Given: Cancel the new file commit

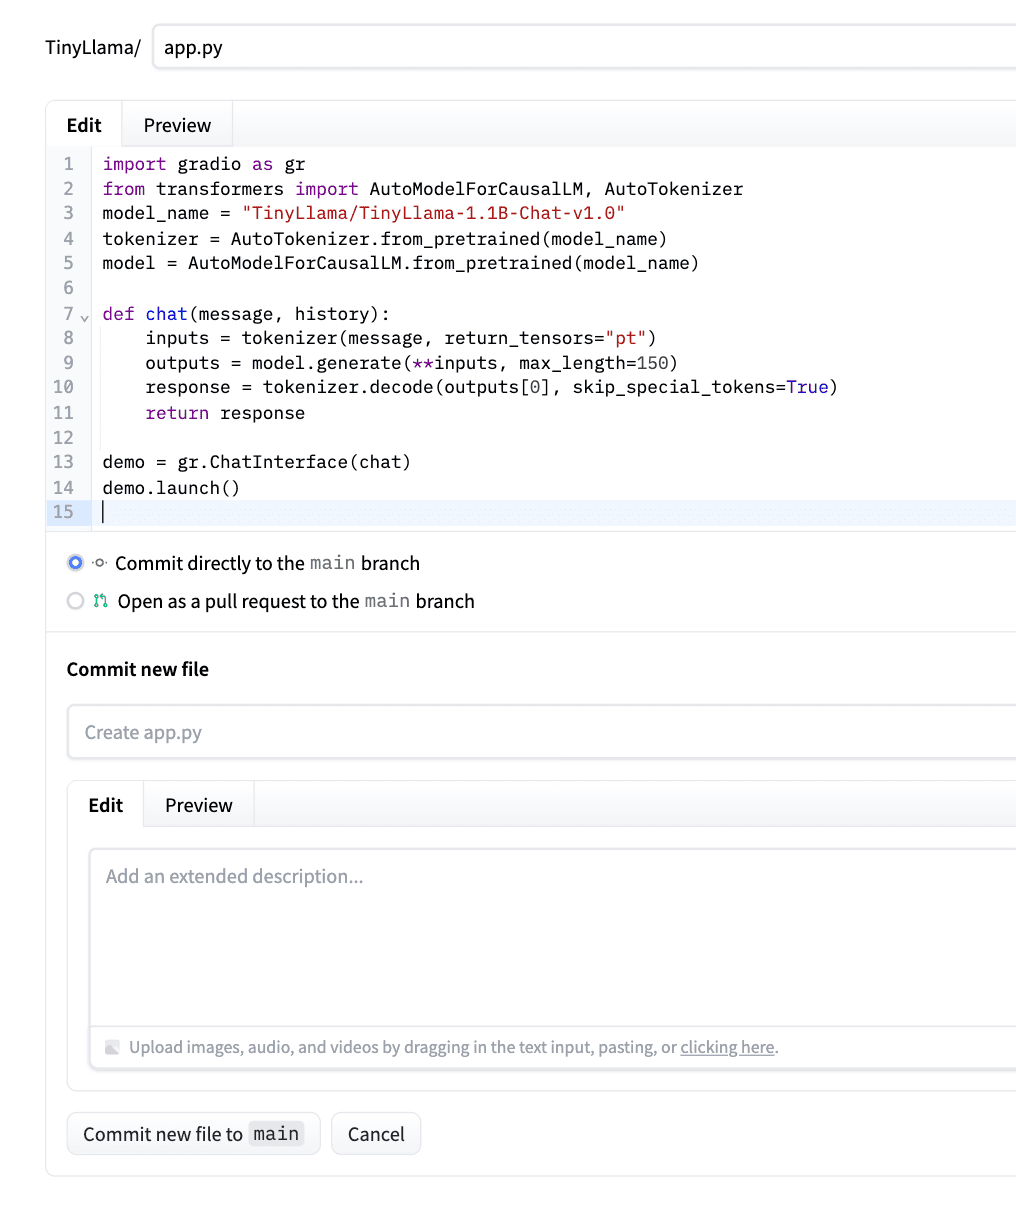Looking at the screenshot, I should (x=375, y=1133).
